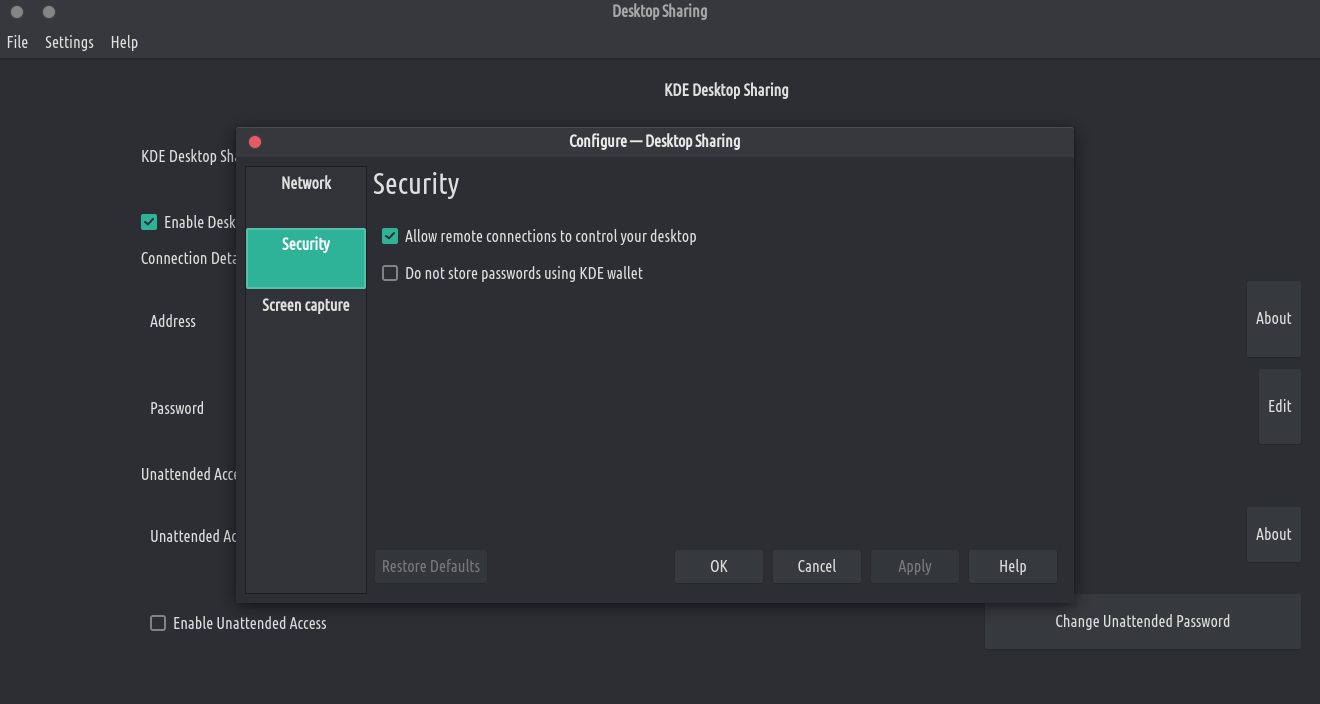
Task: Click the About button beside Unattended Access
Action: [x=1273, y=534]
